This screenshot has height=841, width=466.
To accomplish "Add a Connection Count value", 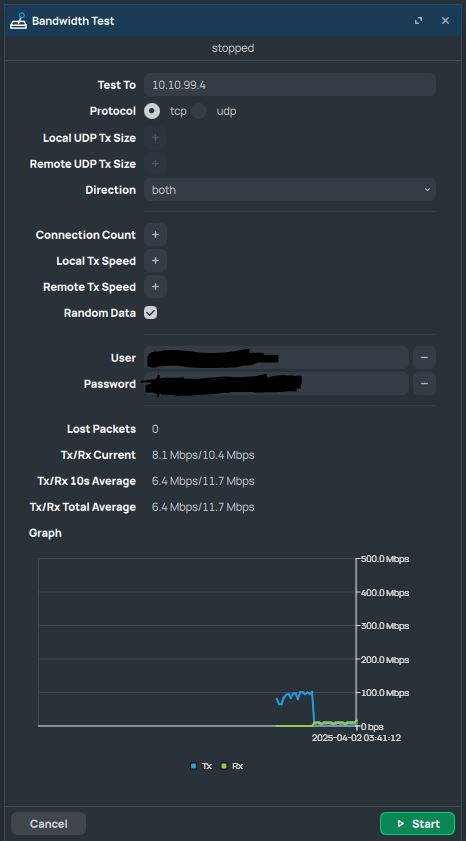I will click(x=155, y=235).
